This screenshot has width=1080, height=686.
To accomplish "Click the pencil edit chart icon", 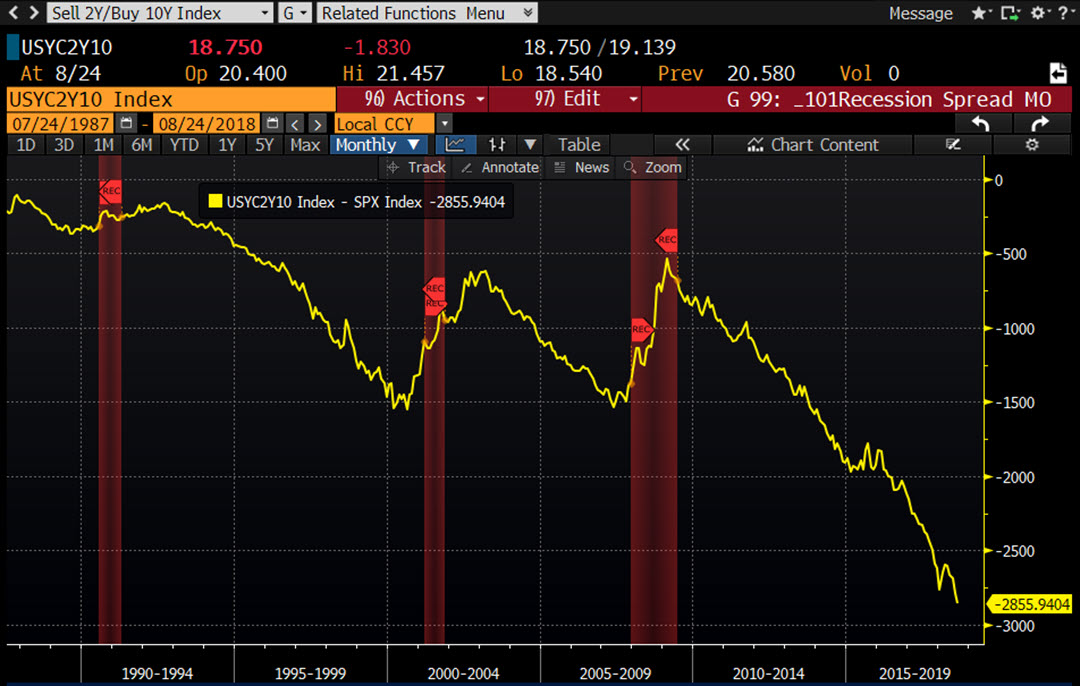I will pos(953,145).
